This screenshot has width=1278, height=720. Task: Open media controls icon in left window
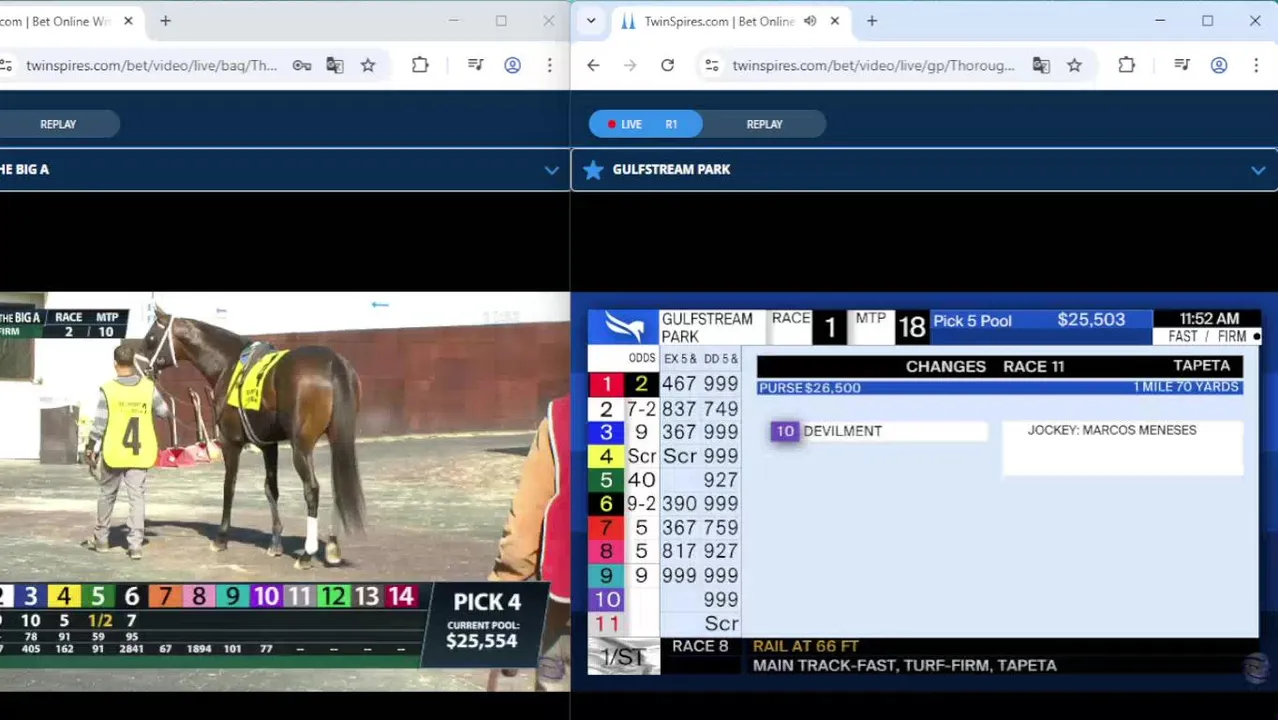(x=476, y=66)
